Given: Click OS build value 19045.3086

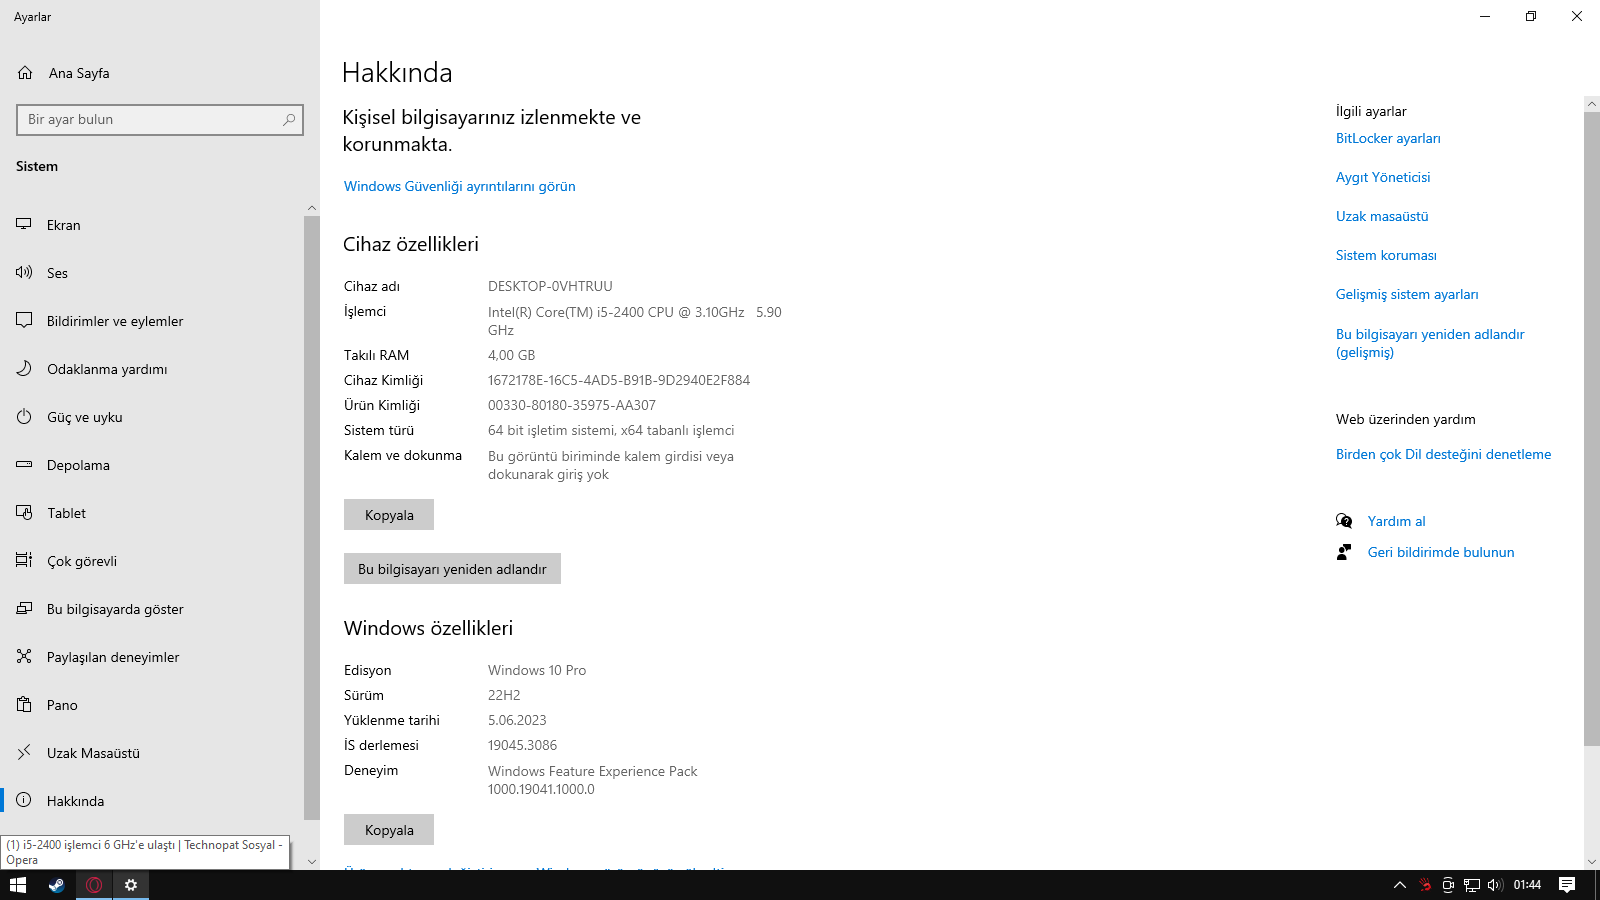Looking at the screenshot, I should tap(522, 746).
